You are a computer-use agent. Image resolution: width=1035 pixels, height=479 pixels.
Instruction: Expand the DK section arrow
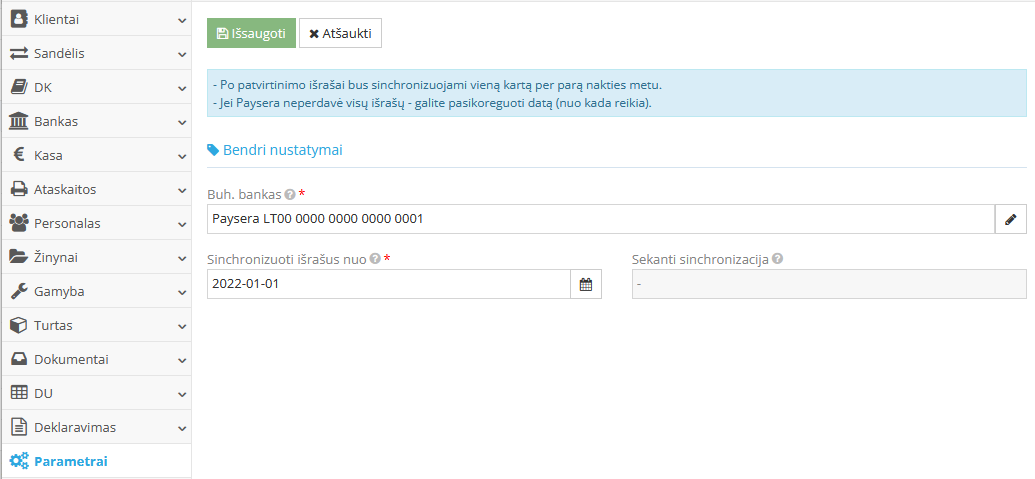(181, 88)
